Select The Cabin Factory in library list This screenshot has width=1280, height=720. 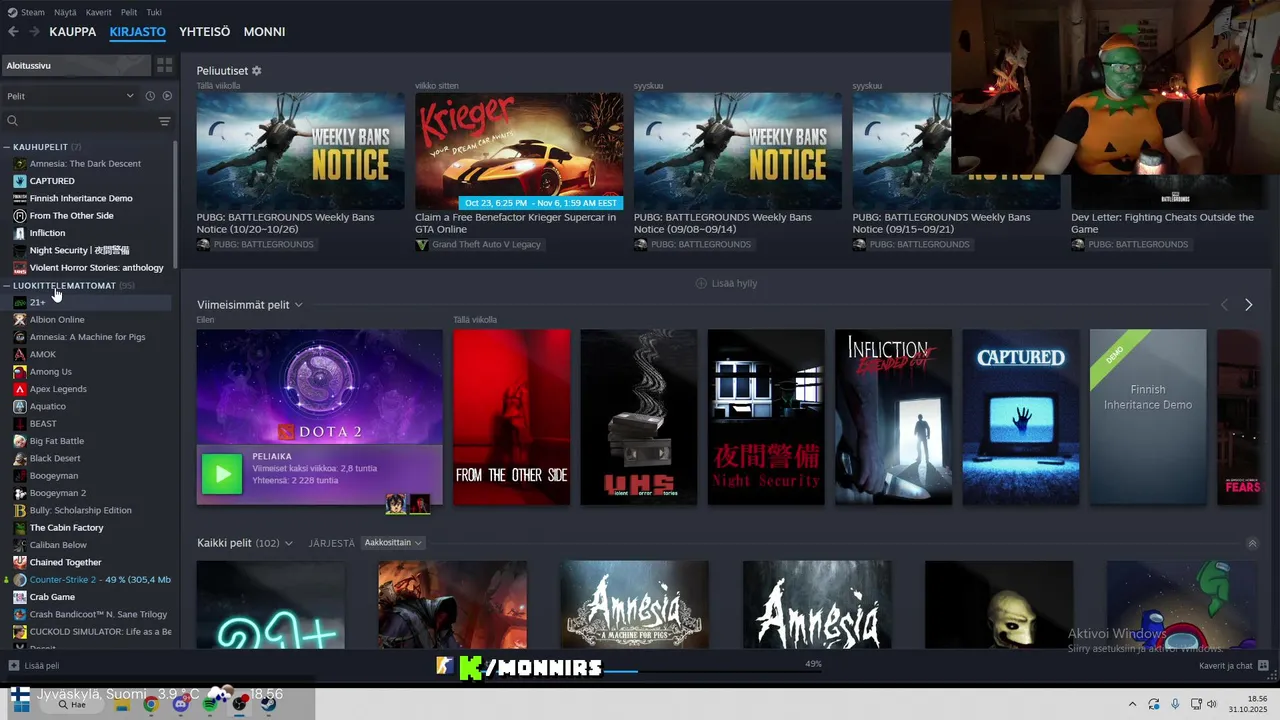pos(90,528)
